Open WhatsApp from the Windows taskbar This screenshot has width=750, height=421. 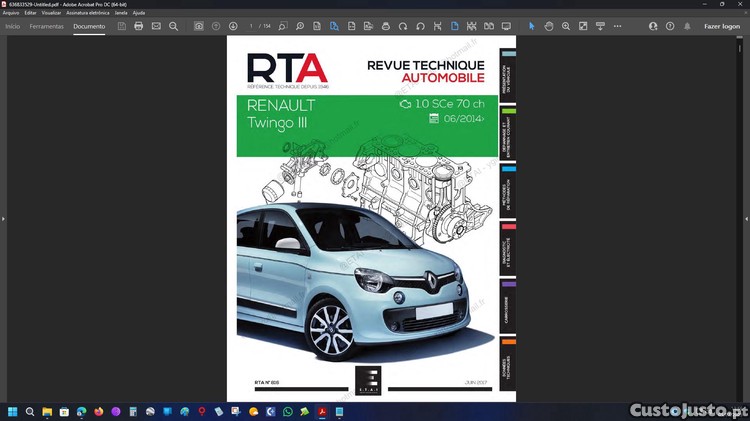point(288,412)
